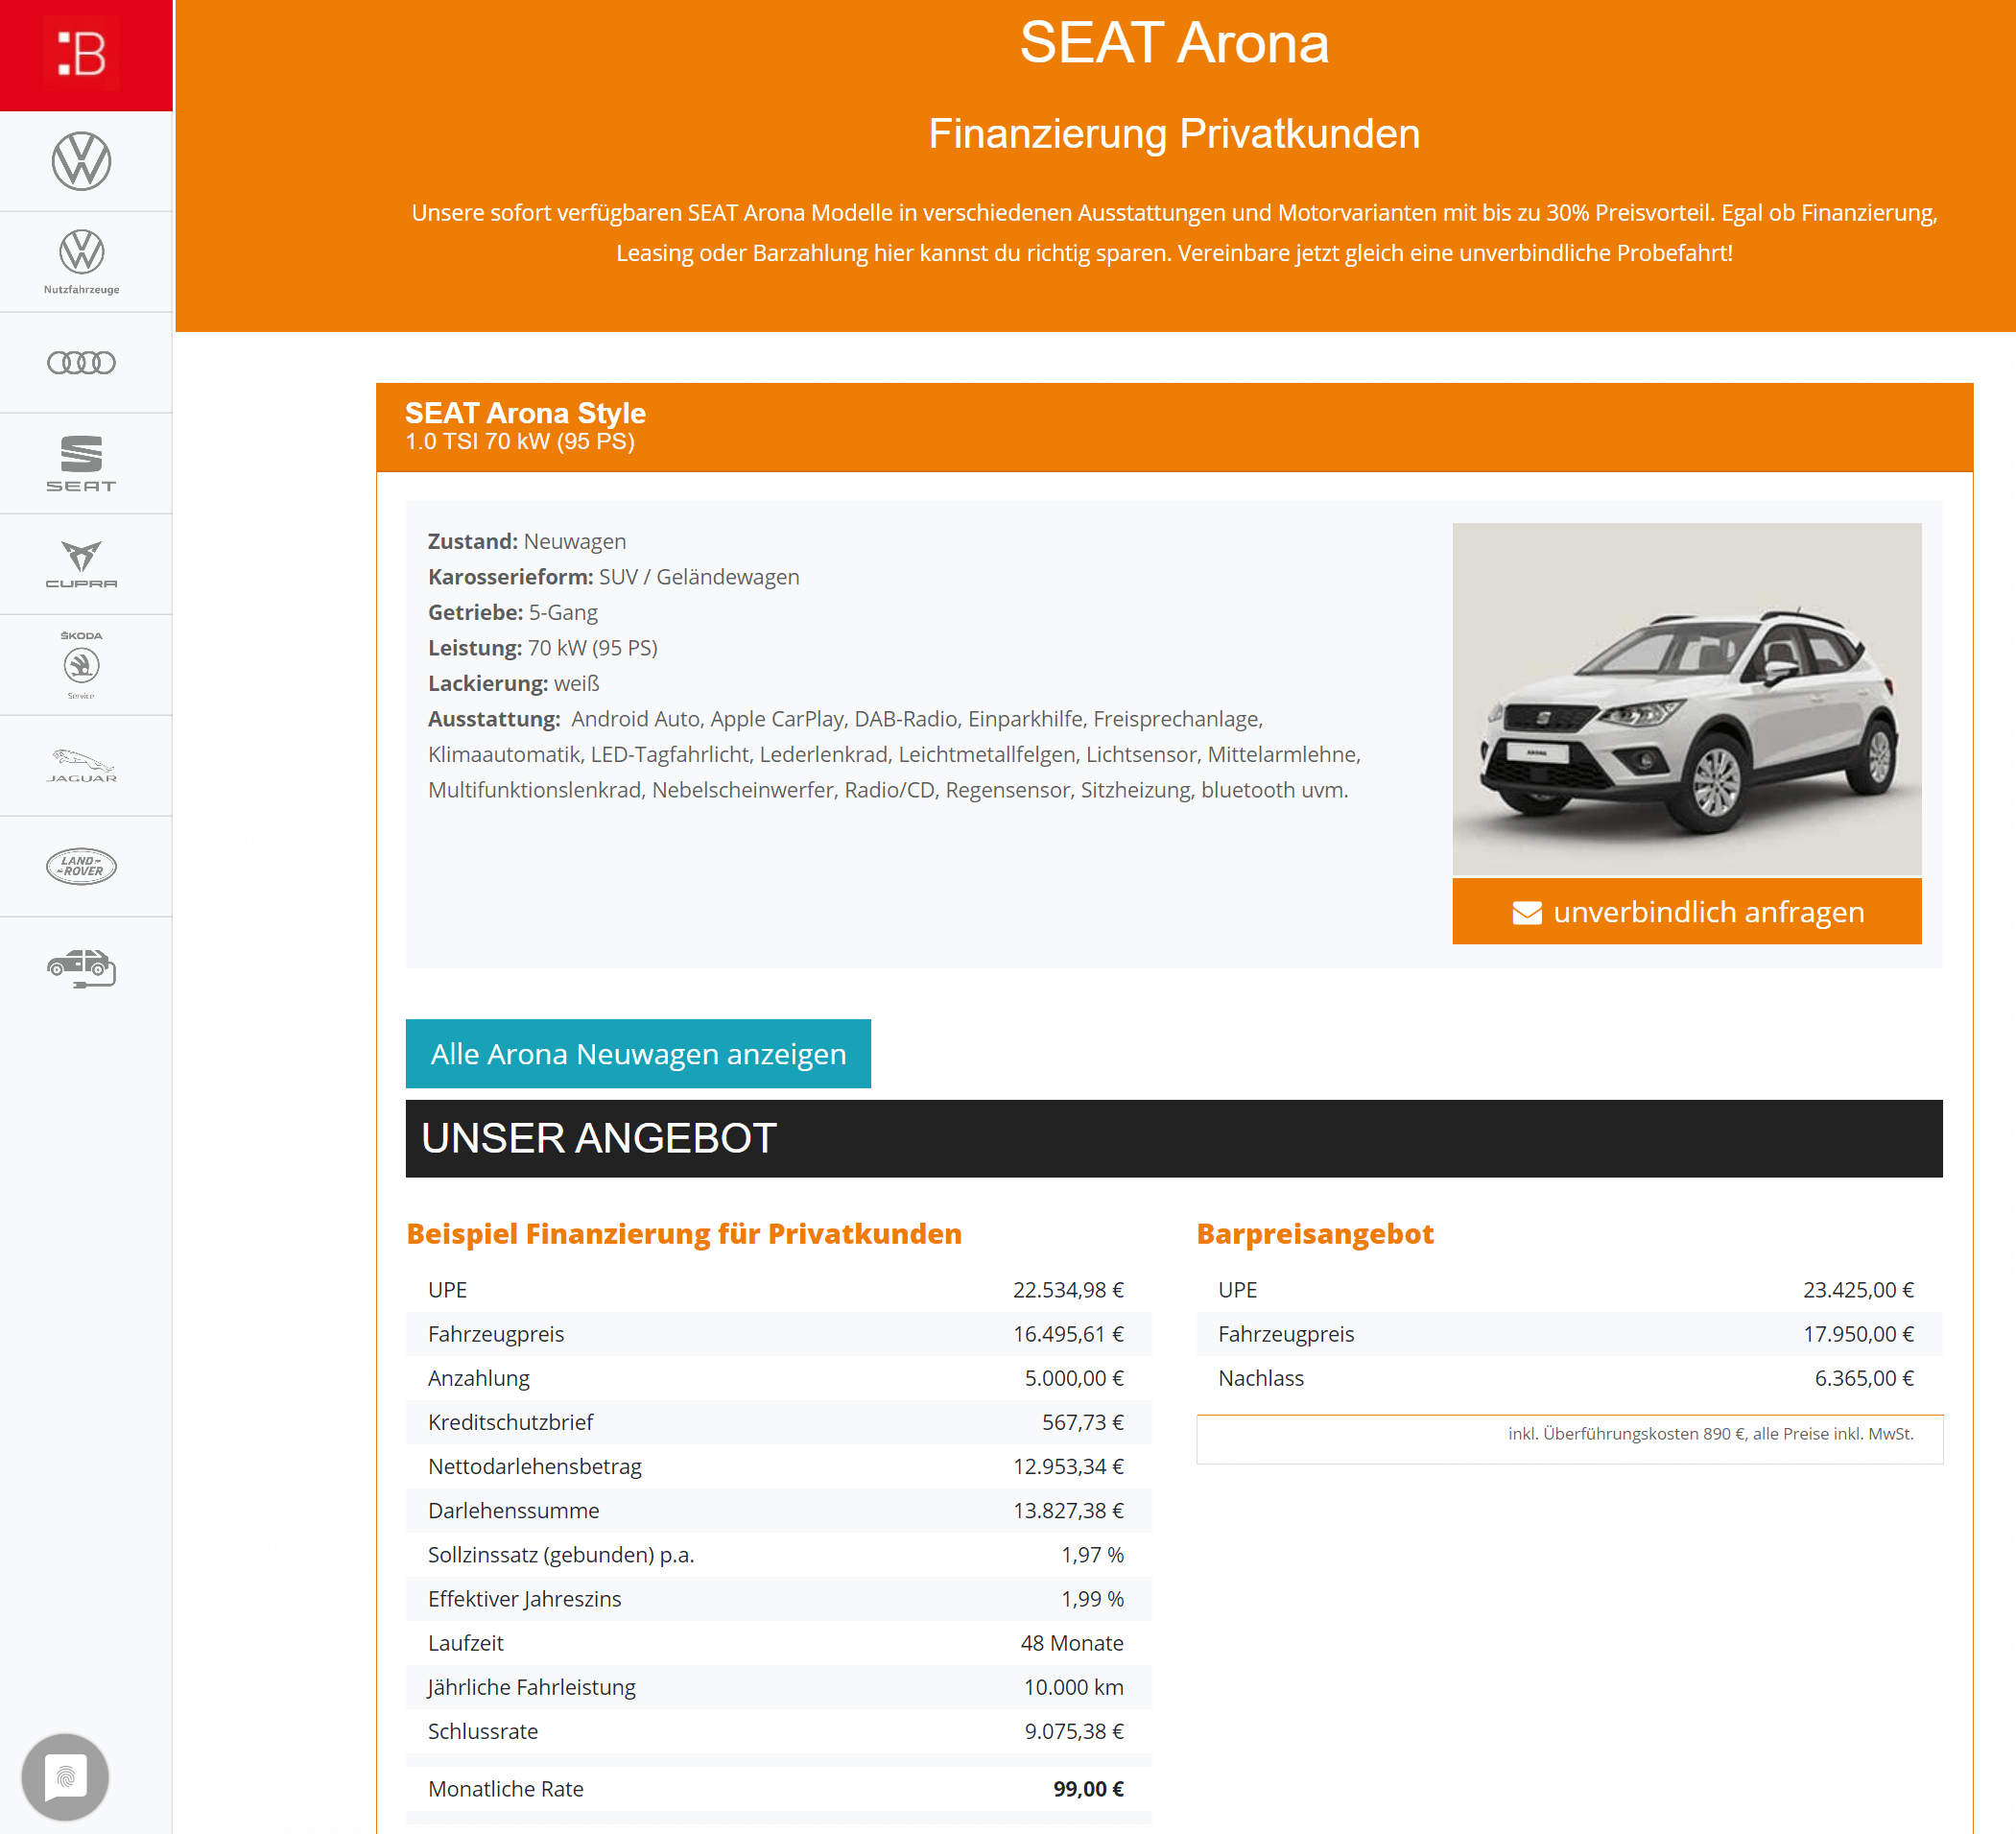
Task: Select the Volkswagen brand logo
Action: coord(81,161)
